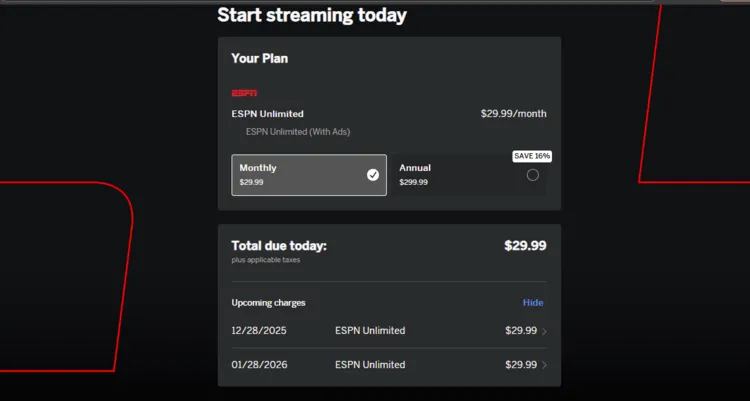The image size is (750, 401).
Task: Click the plus applicable taxes note
Action: pos(265,260)
